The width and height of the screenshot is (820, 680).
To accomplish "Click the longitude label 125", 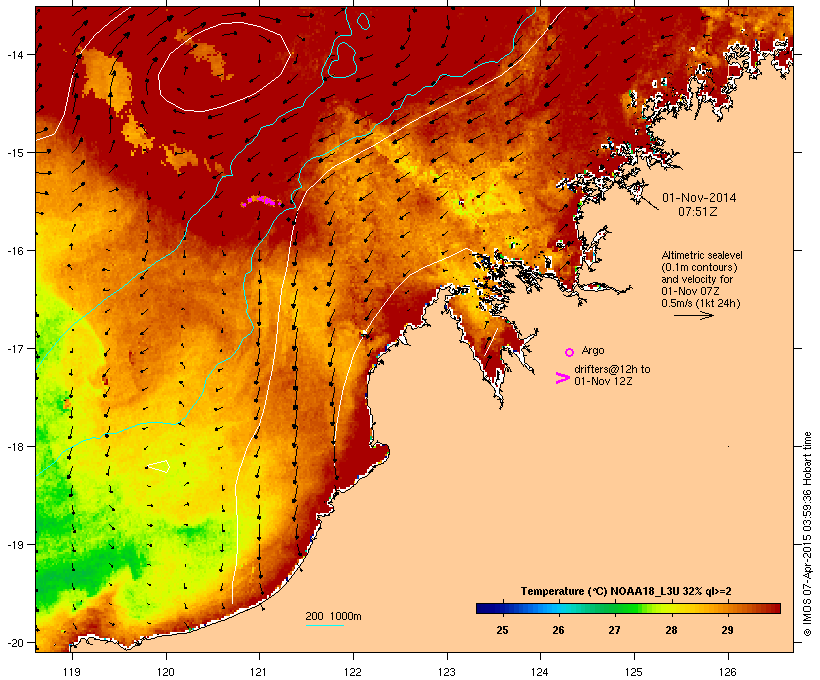I will 634,672.
